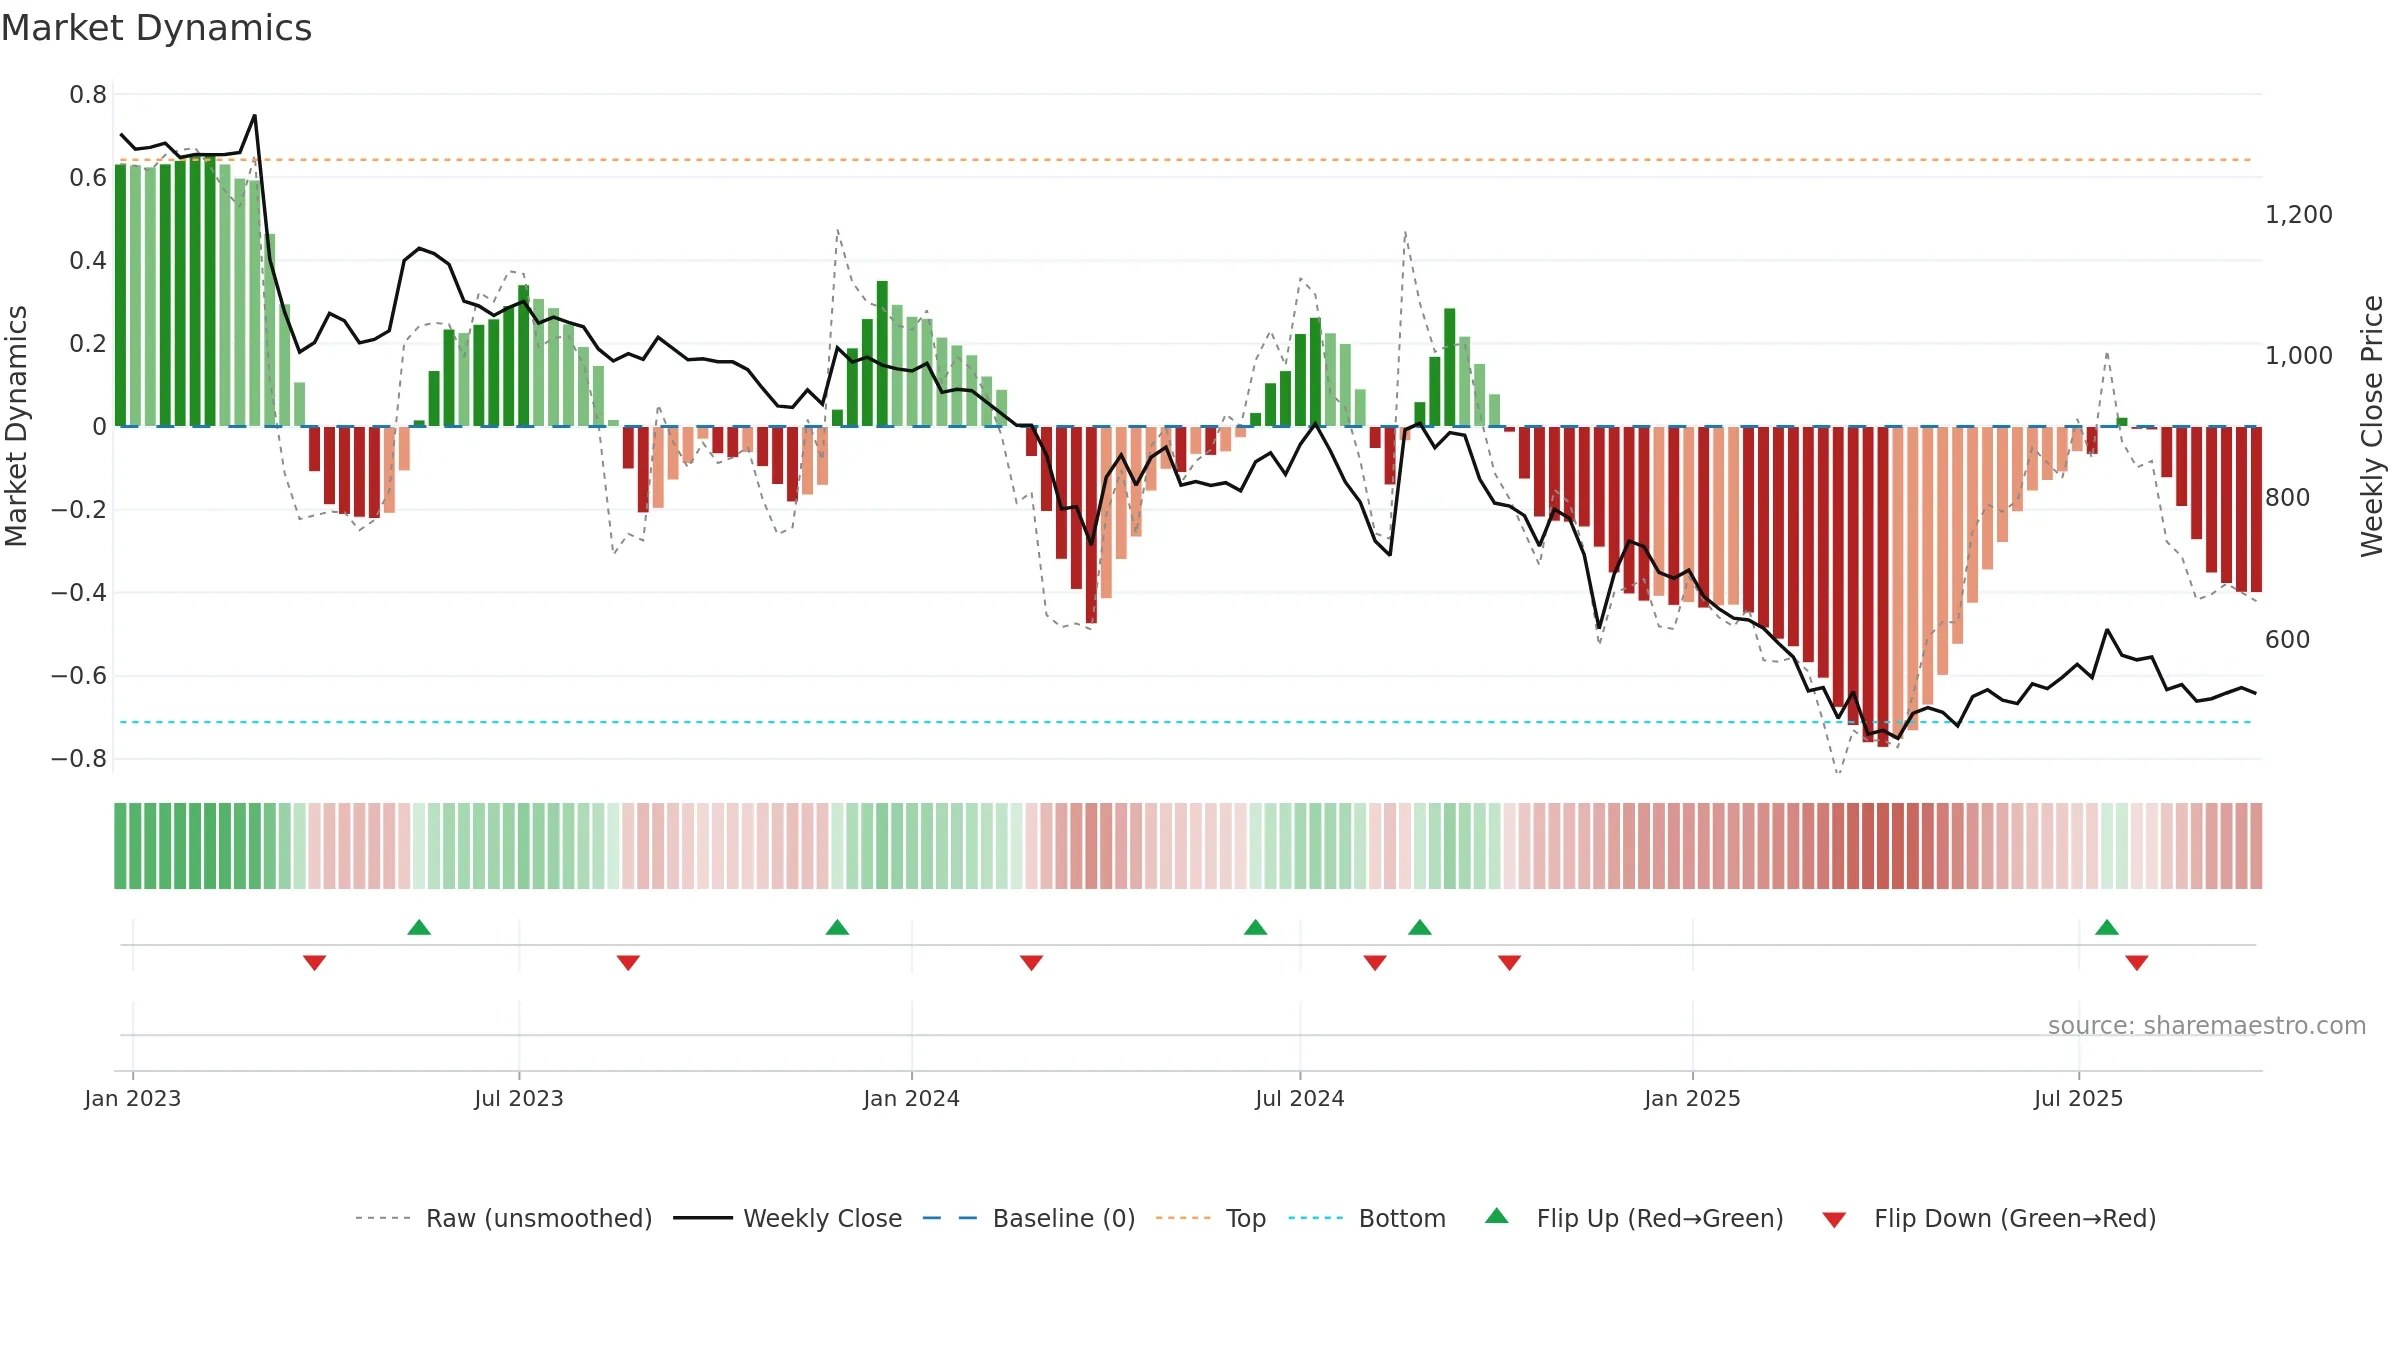Image resolution: width=2400 pixels, height=1350 pixels.
Task: Select the flip-down marker near late July 2025
Action: point(2137,963)
